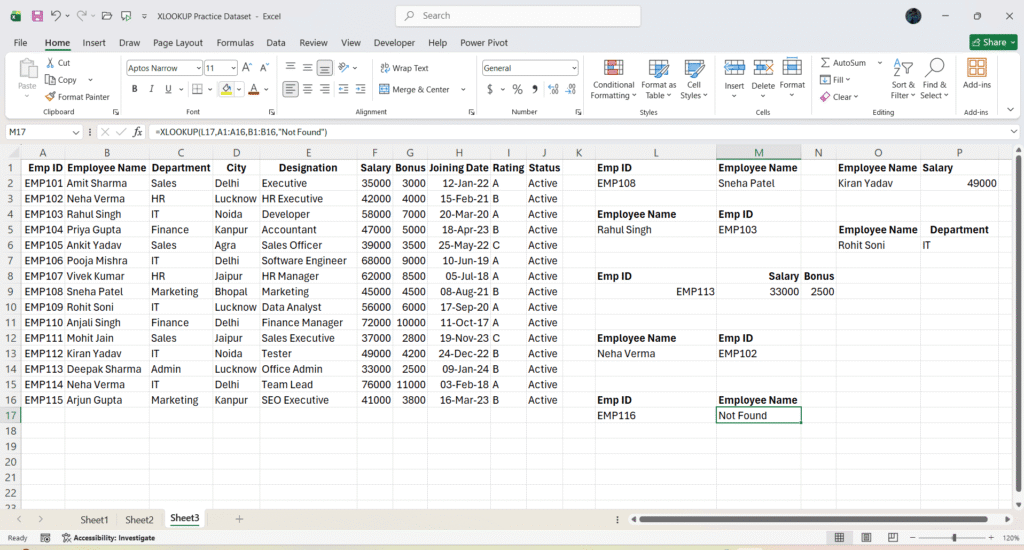Collapse the ribbon with the chevron

[x=1010, y=110]
